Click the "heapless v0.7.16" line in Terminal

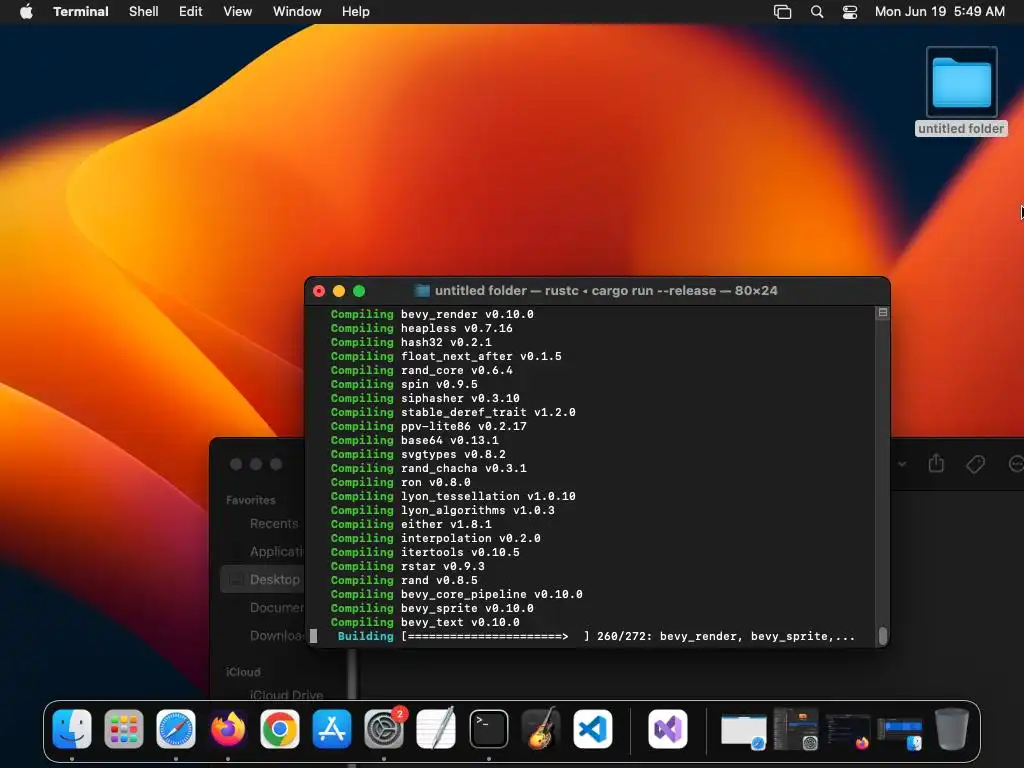click(x=456, y=328)
